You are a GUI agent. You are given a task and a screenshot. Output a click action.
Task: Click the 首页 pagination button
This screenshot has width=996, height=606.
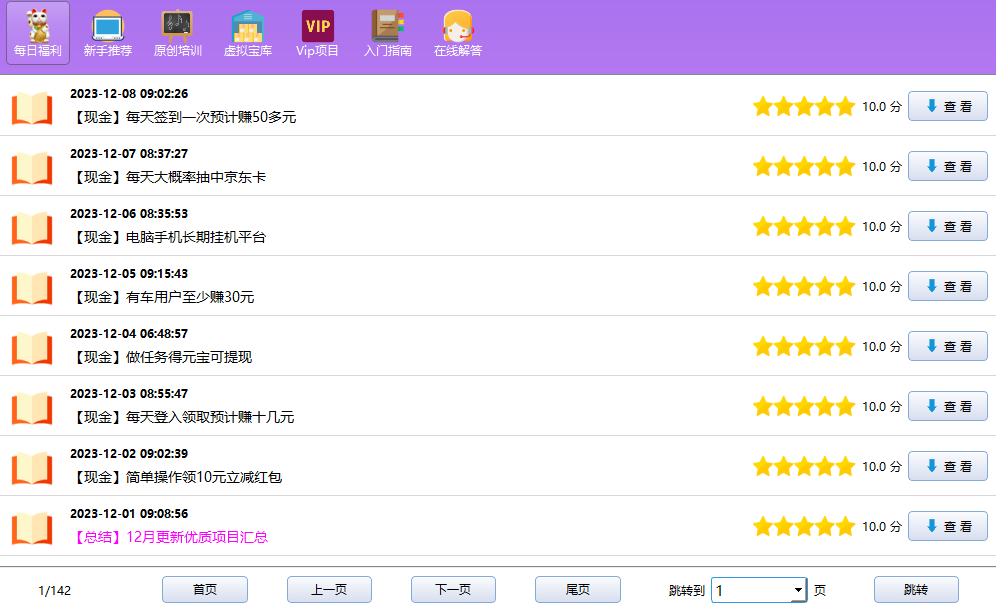204,590
